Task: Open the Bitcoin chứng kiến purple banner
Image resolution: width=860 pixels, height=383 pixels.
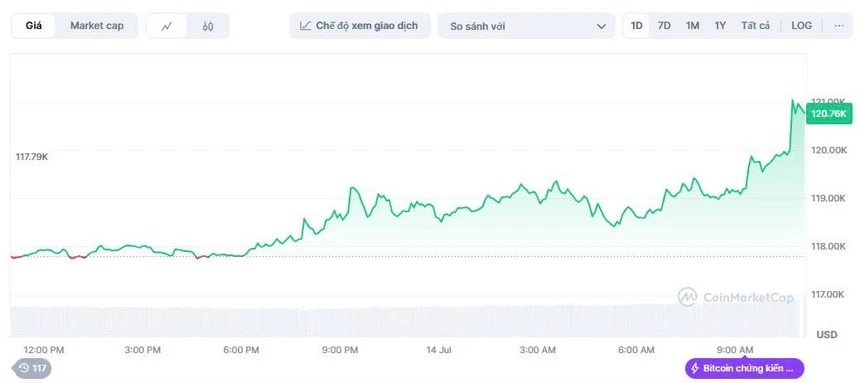Action: (x=744, y=368)
